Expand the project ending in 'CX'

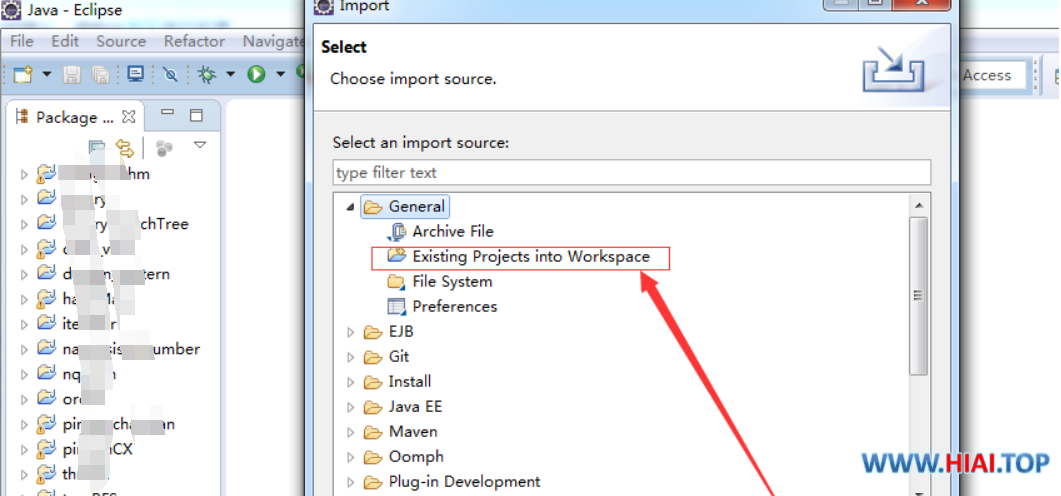click(x=24, y=450)
